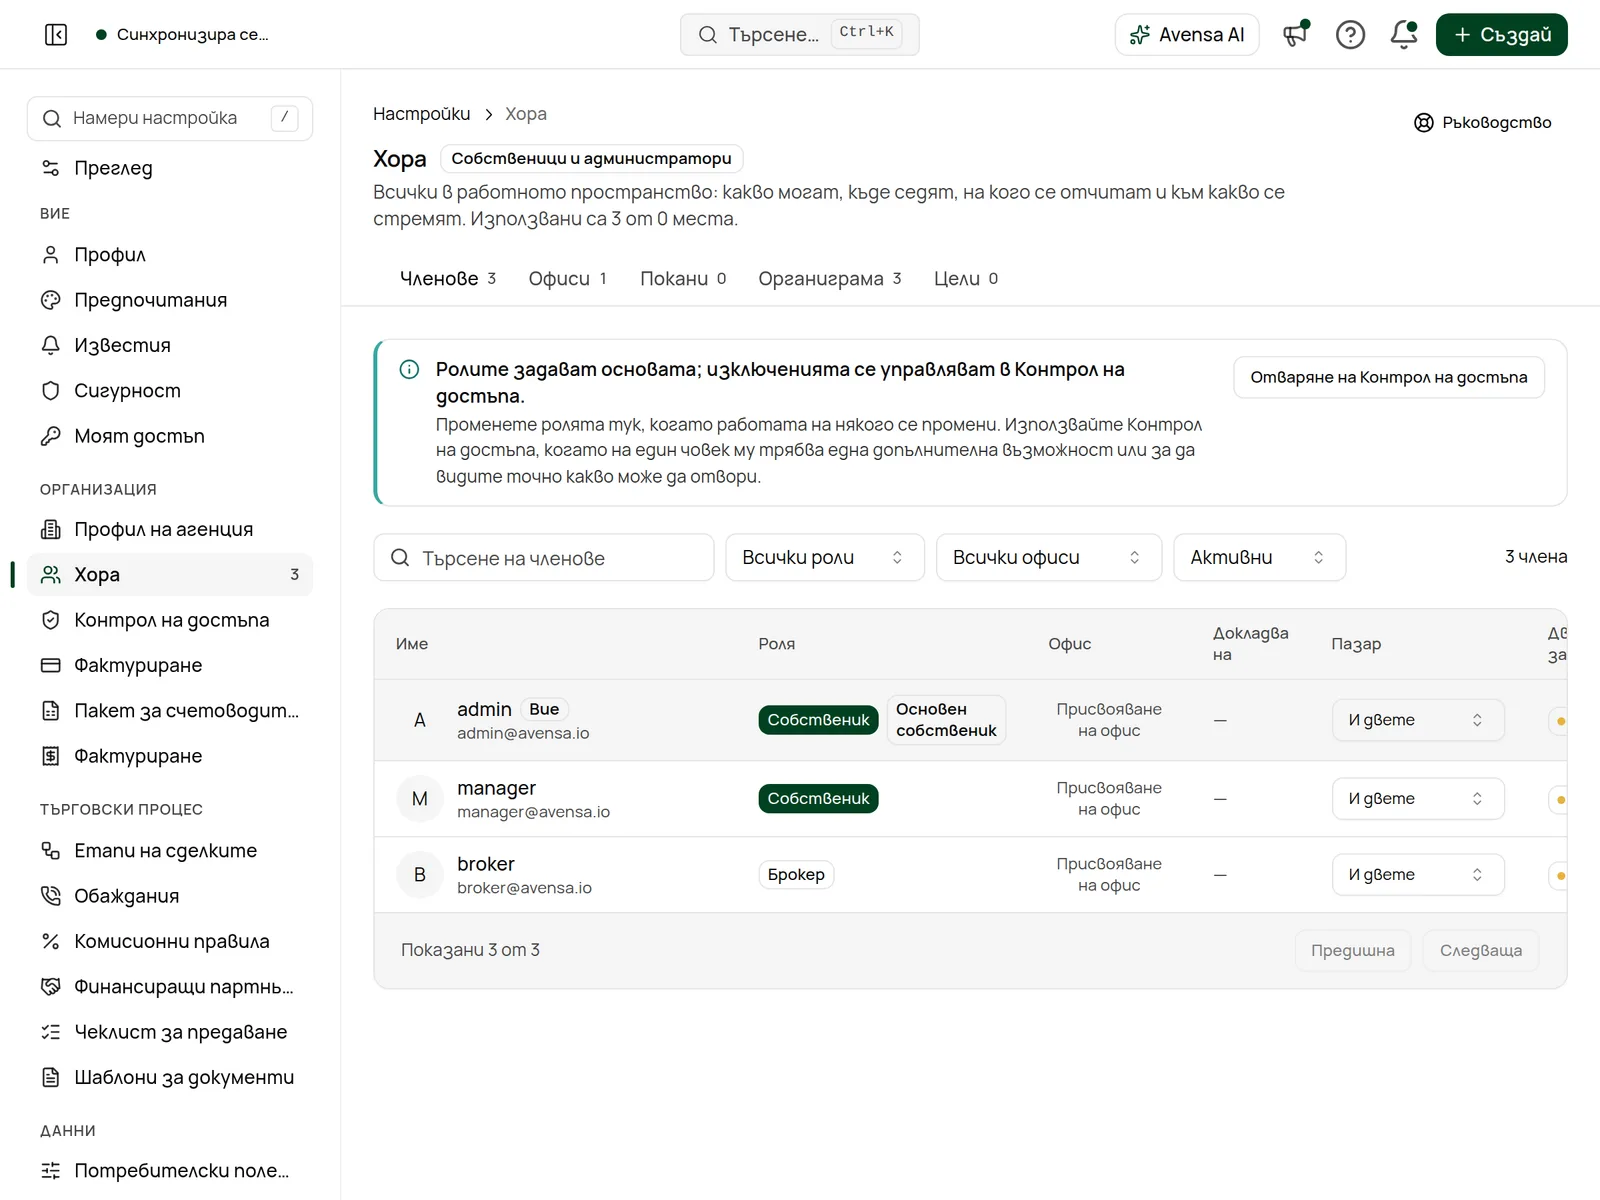Open Обаждания in the sidebar
Viewport: 1600px width, 1200px height.
click(x=170, y=896)
